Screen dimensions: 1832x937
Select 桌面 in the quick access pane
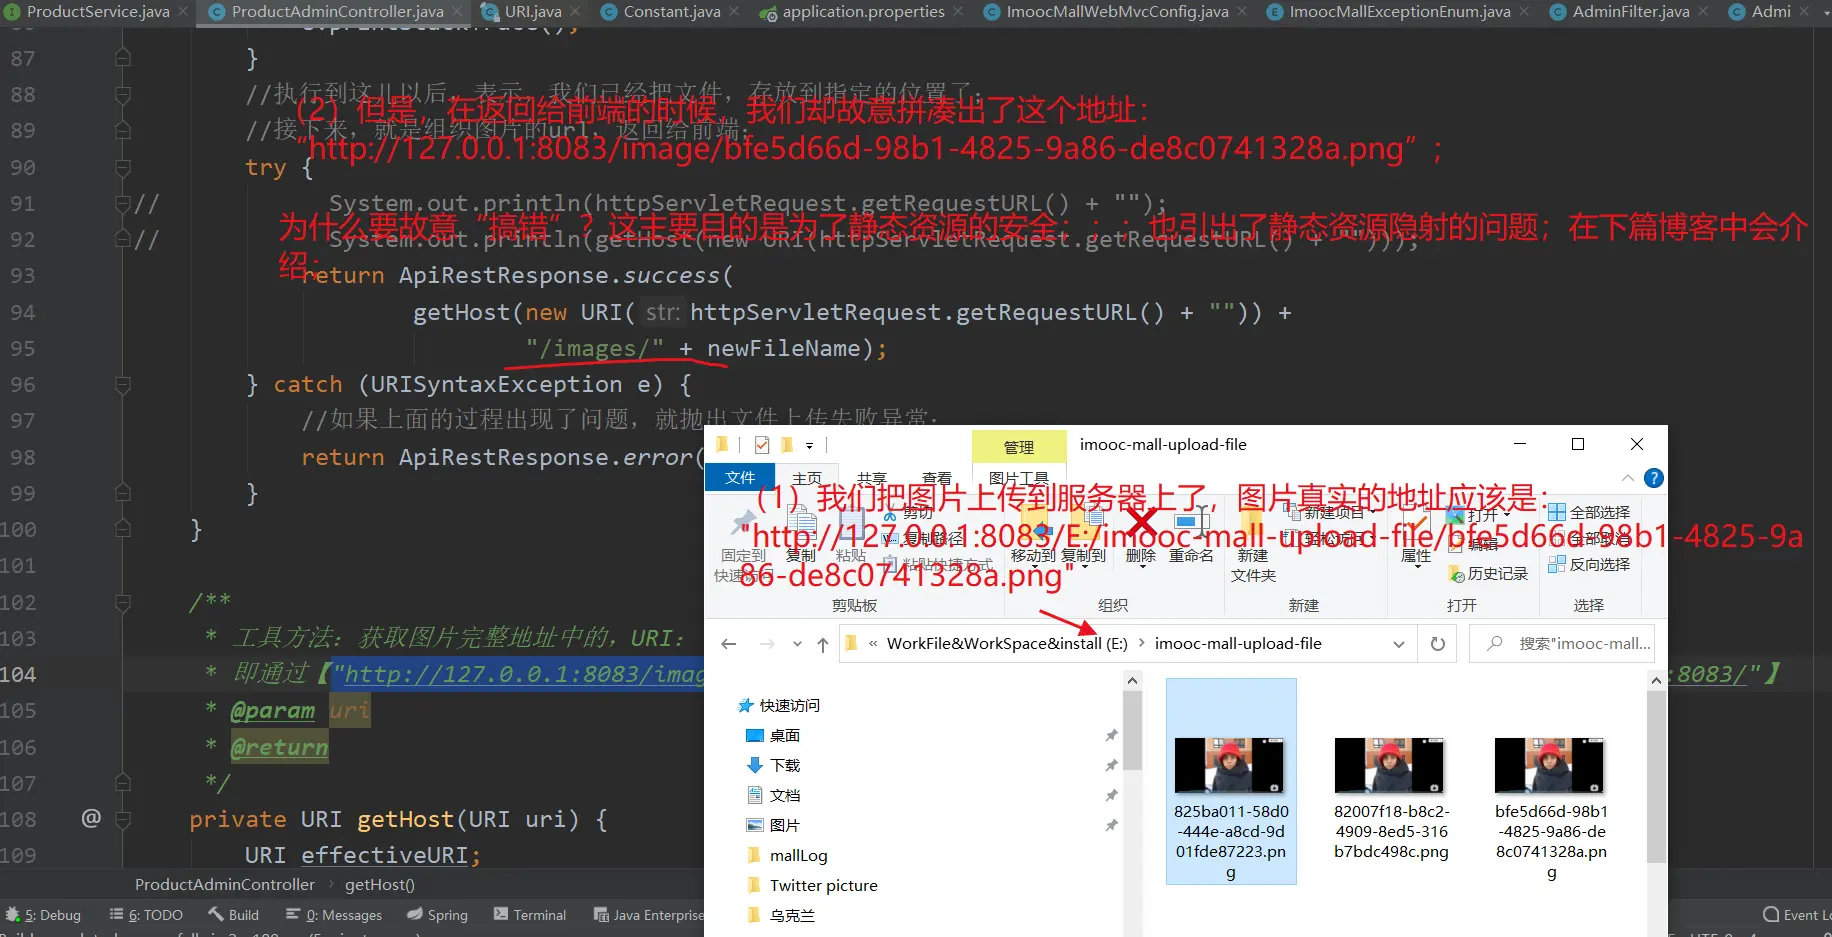click(x=785, y=735)
